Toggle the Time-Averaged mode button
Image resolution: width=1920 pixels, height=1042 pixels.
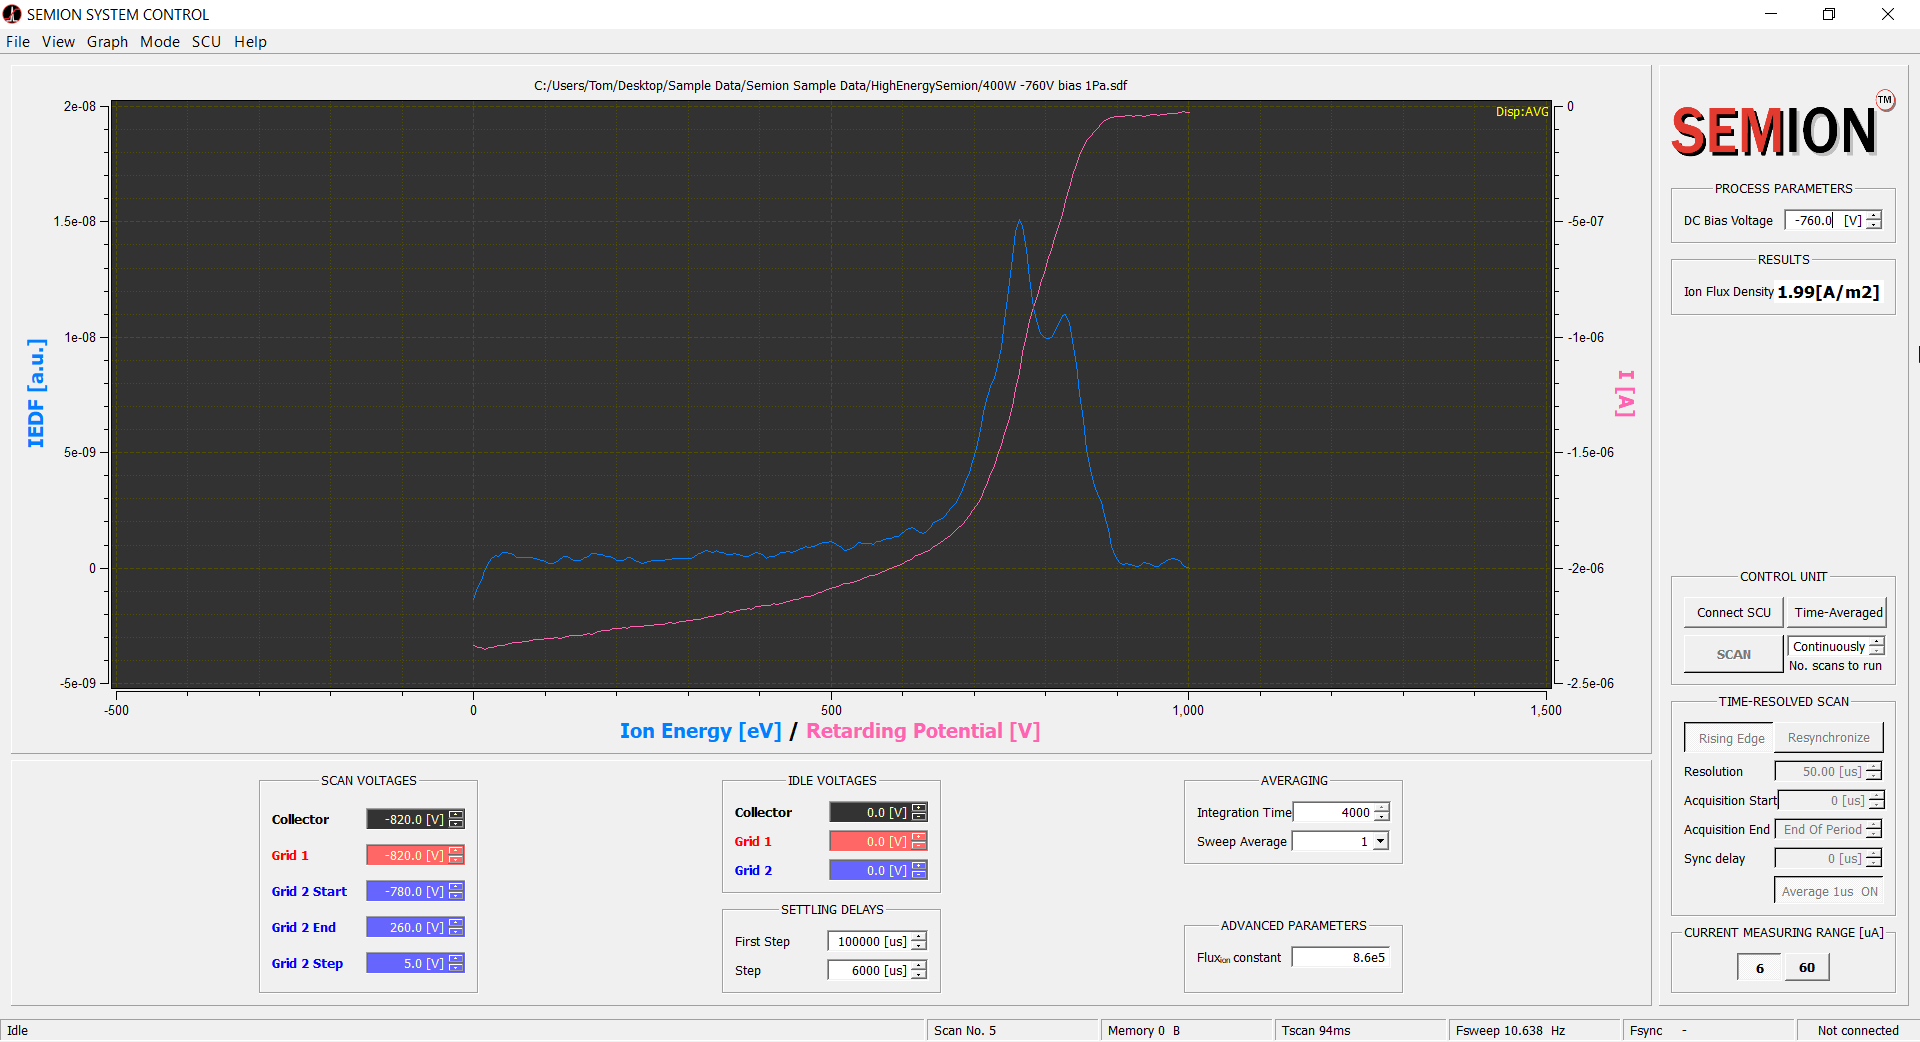[1837, 613]
